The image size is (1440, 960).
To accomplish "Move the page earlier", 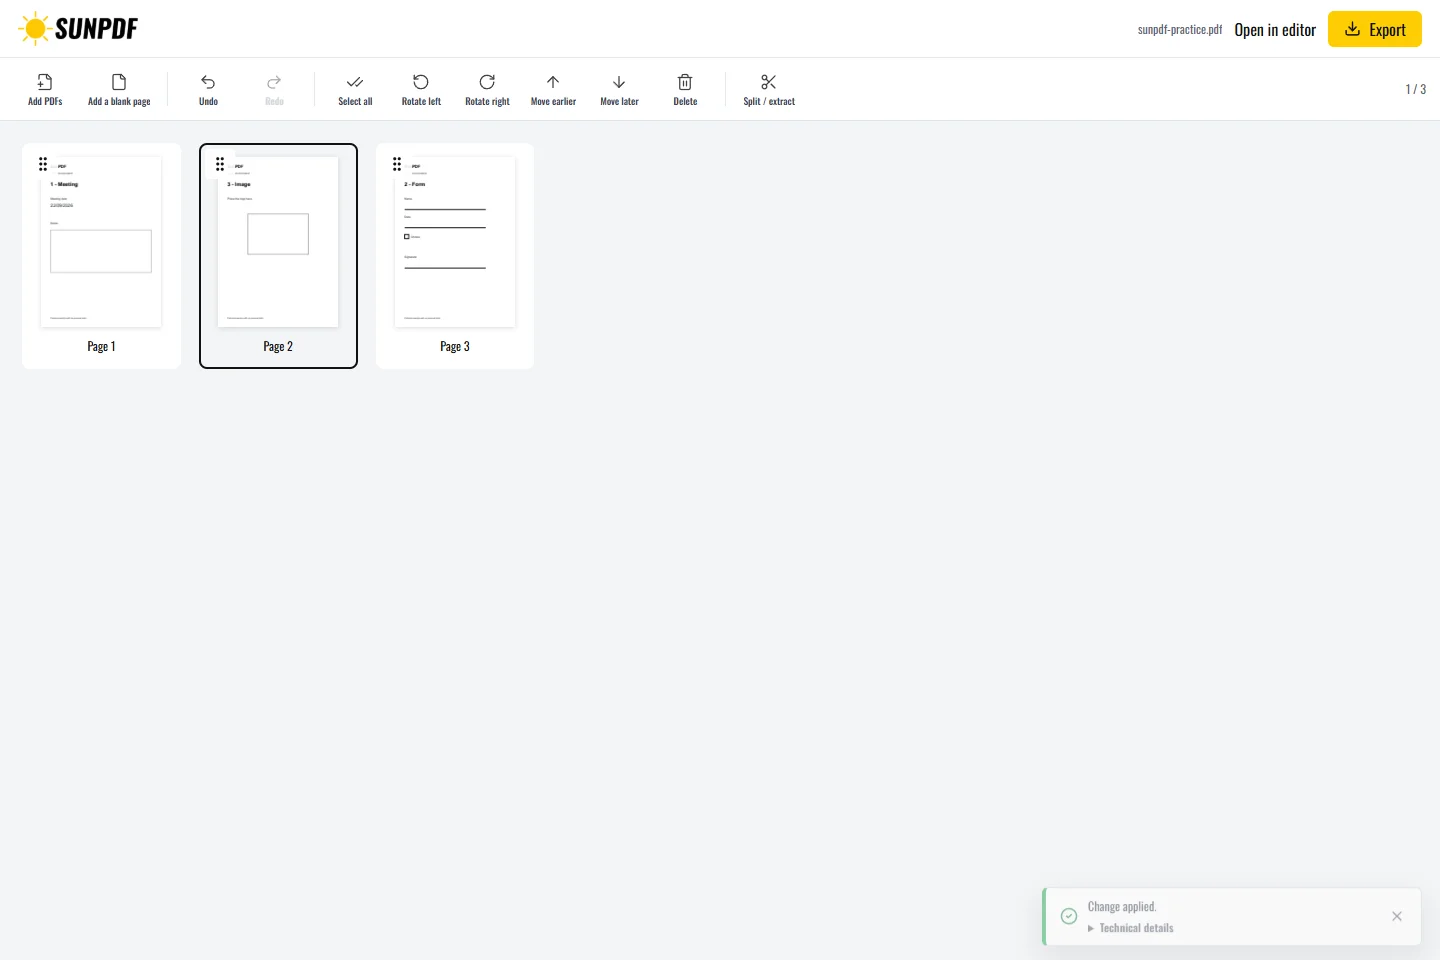I will pos(553,89).
